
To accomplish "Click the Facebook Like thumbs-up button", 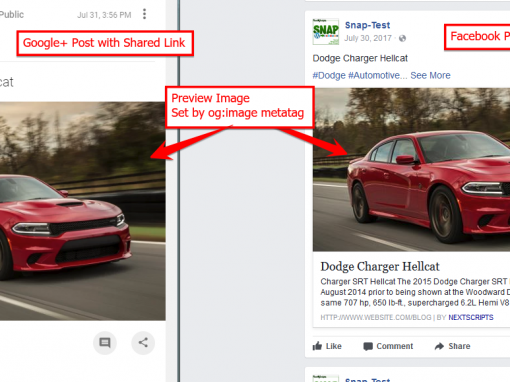I will 327,346.
